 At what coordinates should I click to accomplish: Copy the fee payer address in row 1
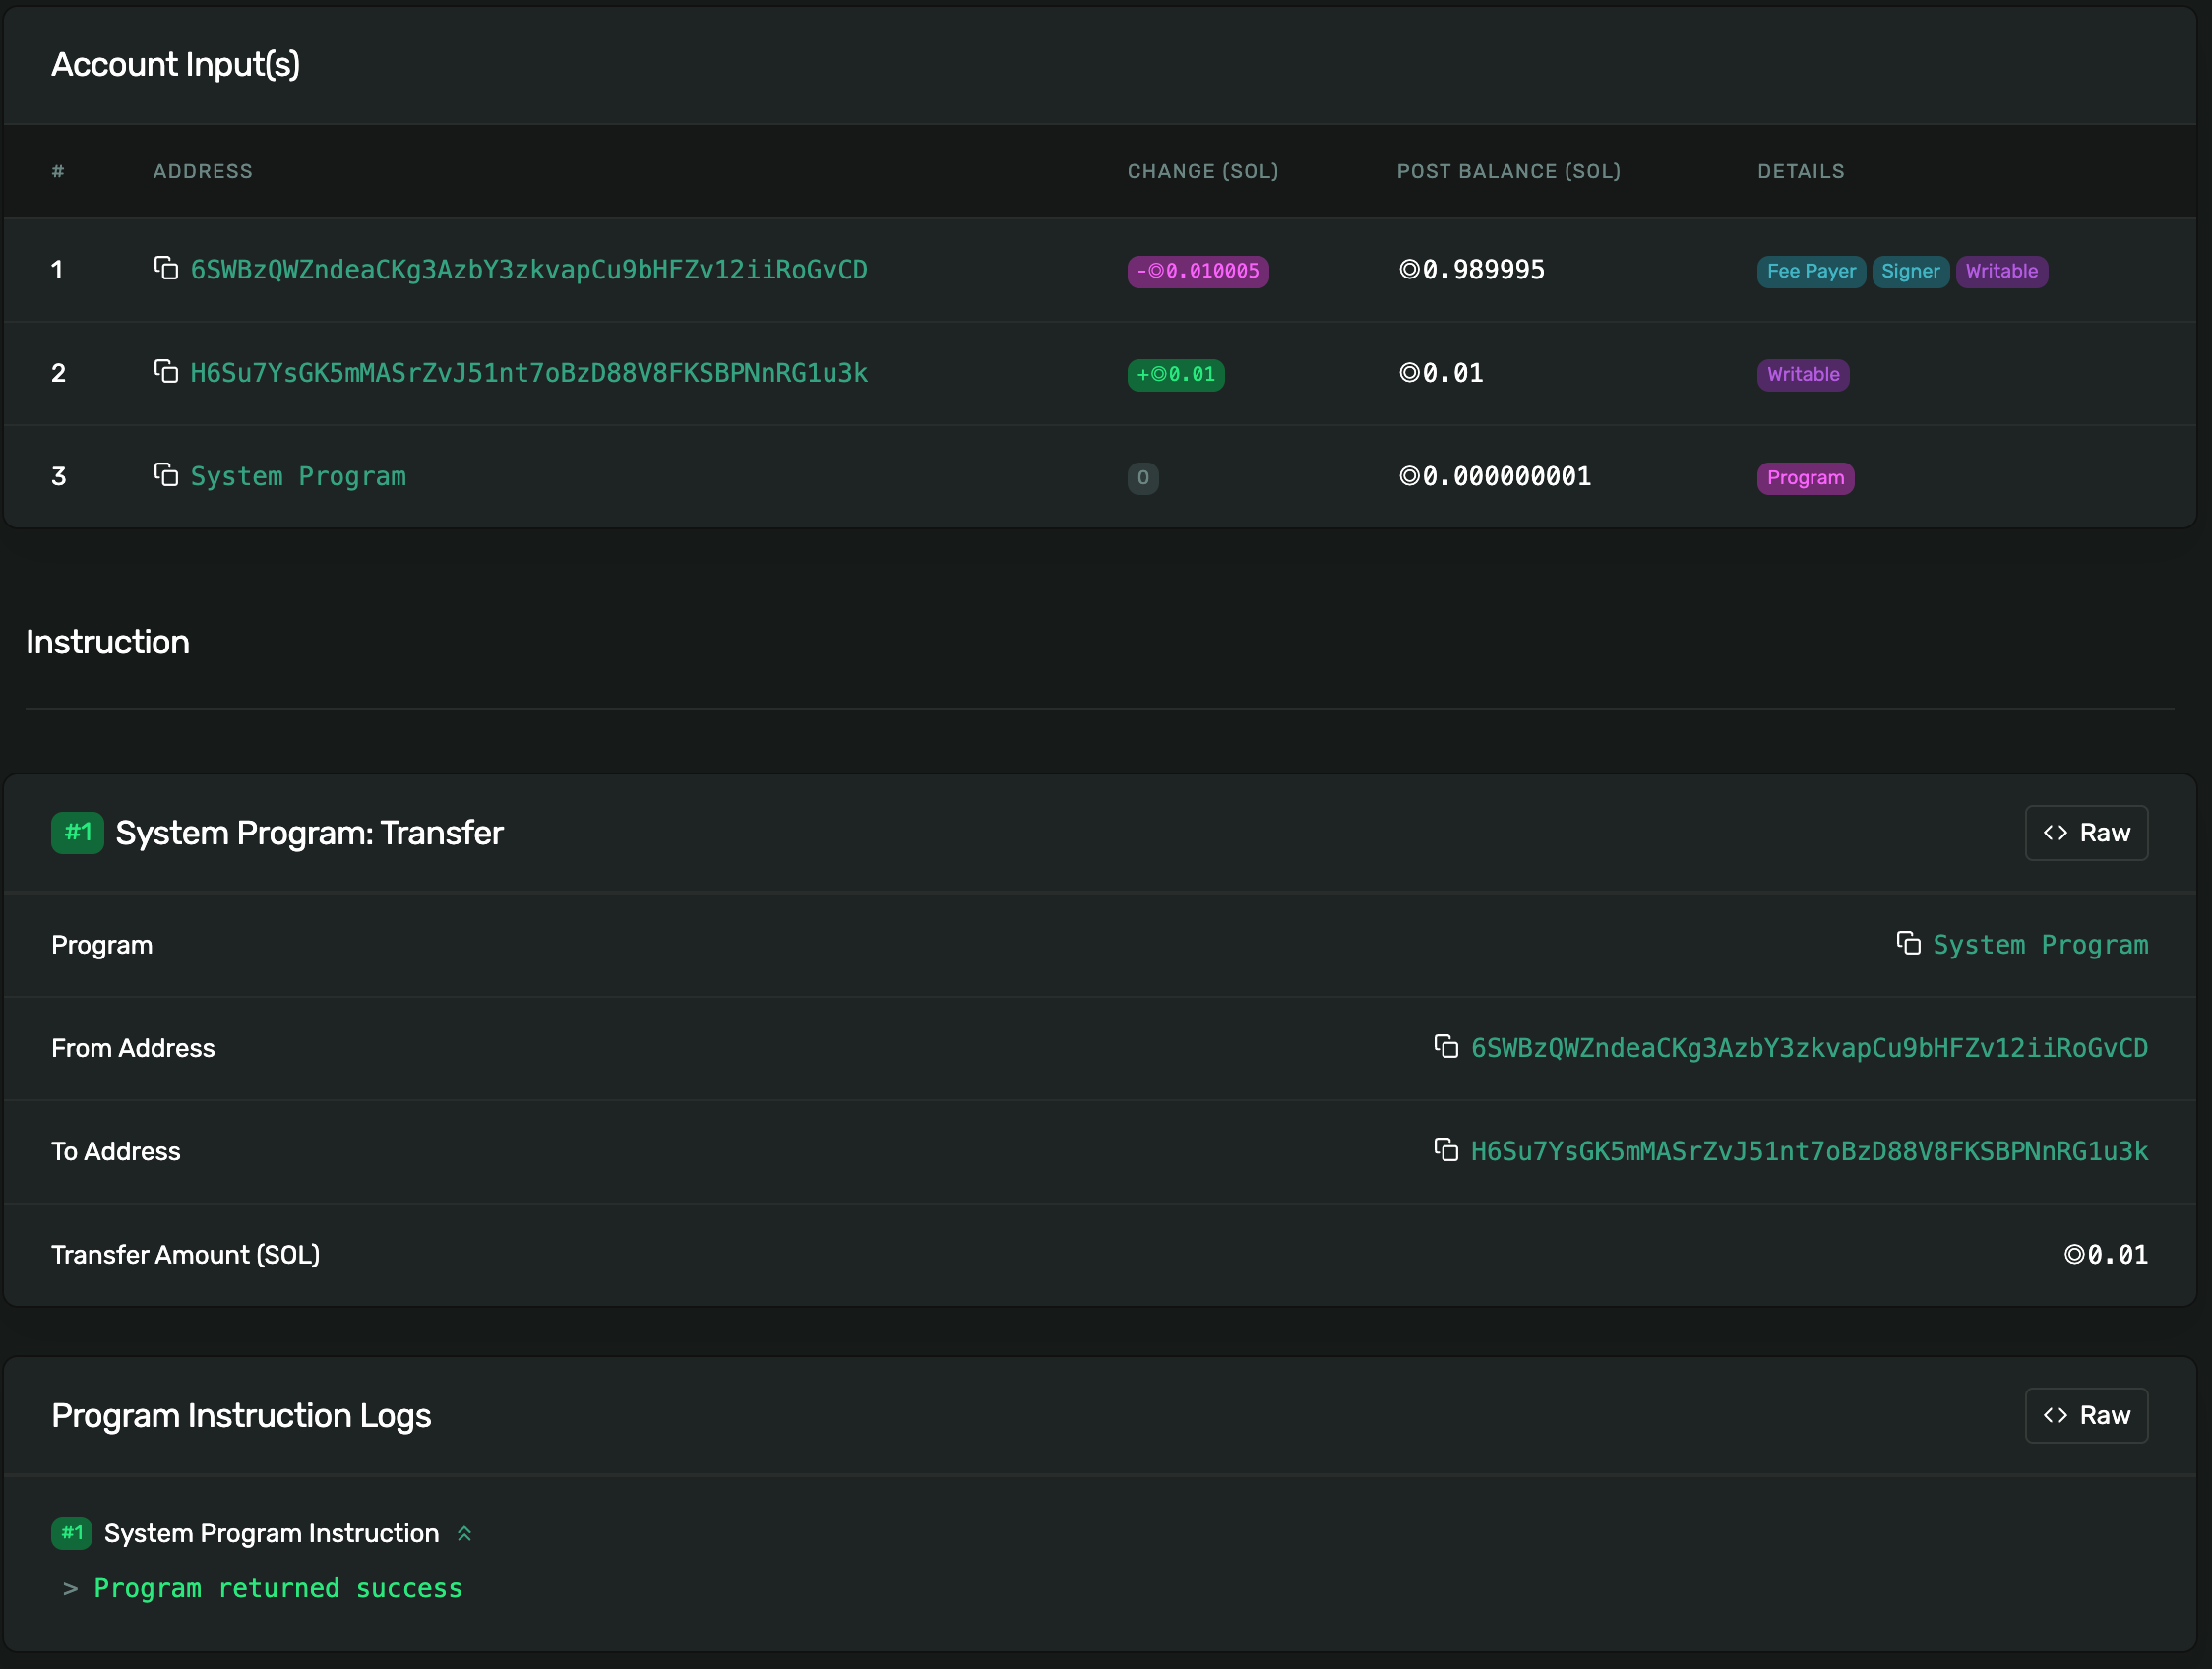[x=166, y=268]
